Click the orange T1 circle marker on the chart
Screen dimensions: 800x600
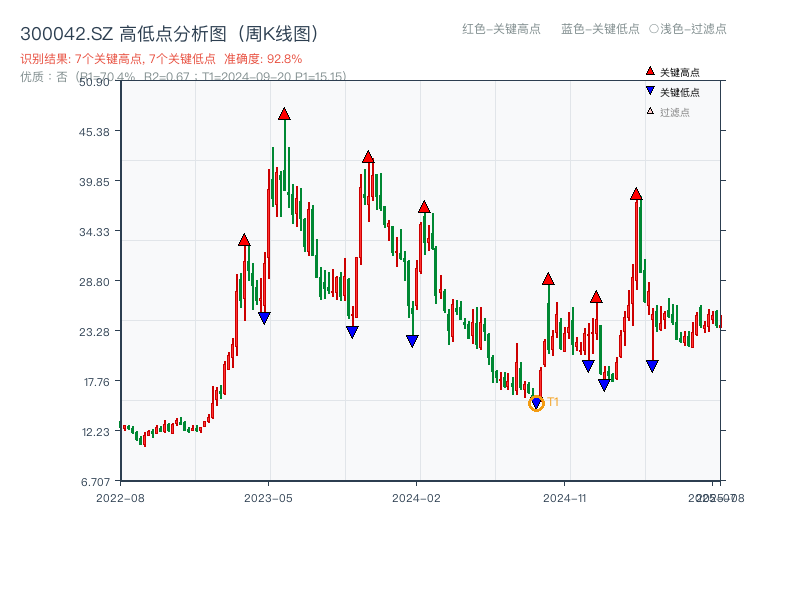point(536,405)
